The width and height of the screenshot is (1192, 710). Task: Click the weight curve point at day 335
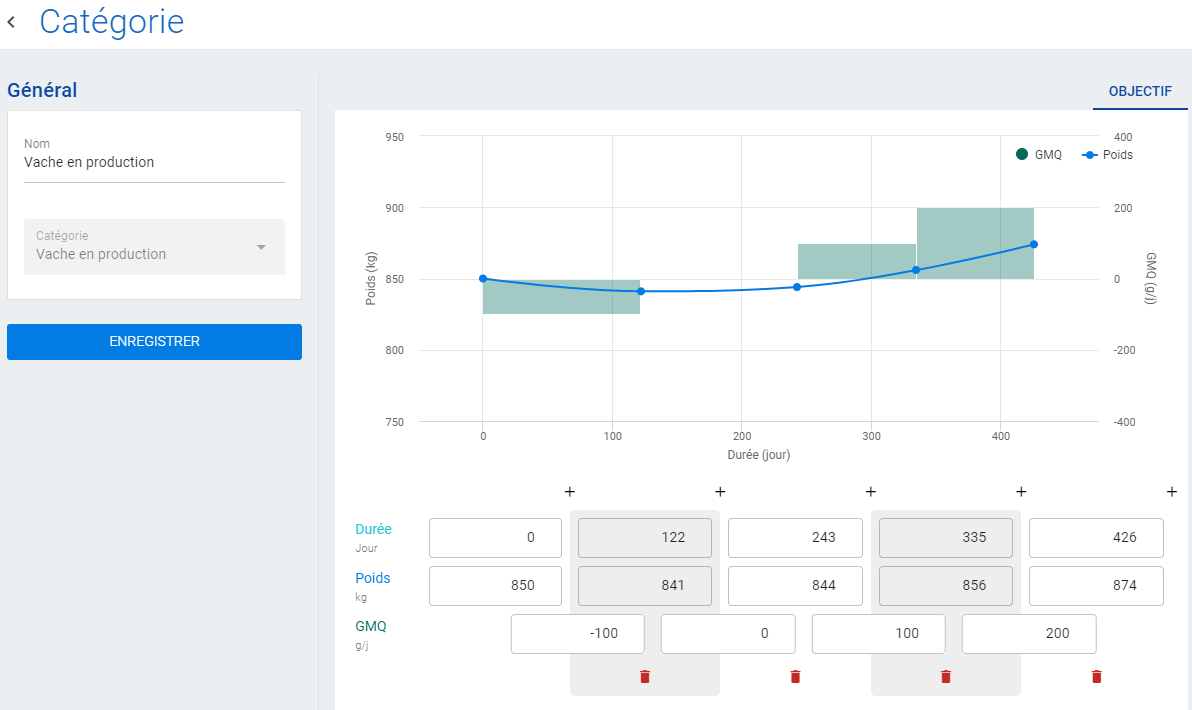916,270
